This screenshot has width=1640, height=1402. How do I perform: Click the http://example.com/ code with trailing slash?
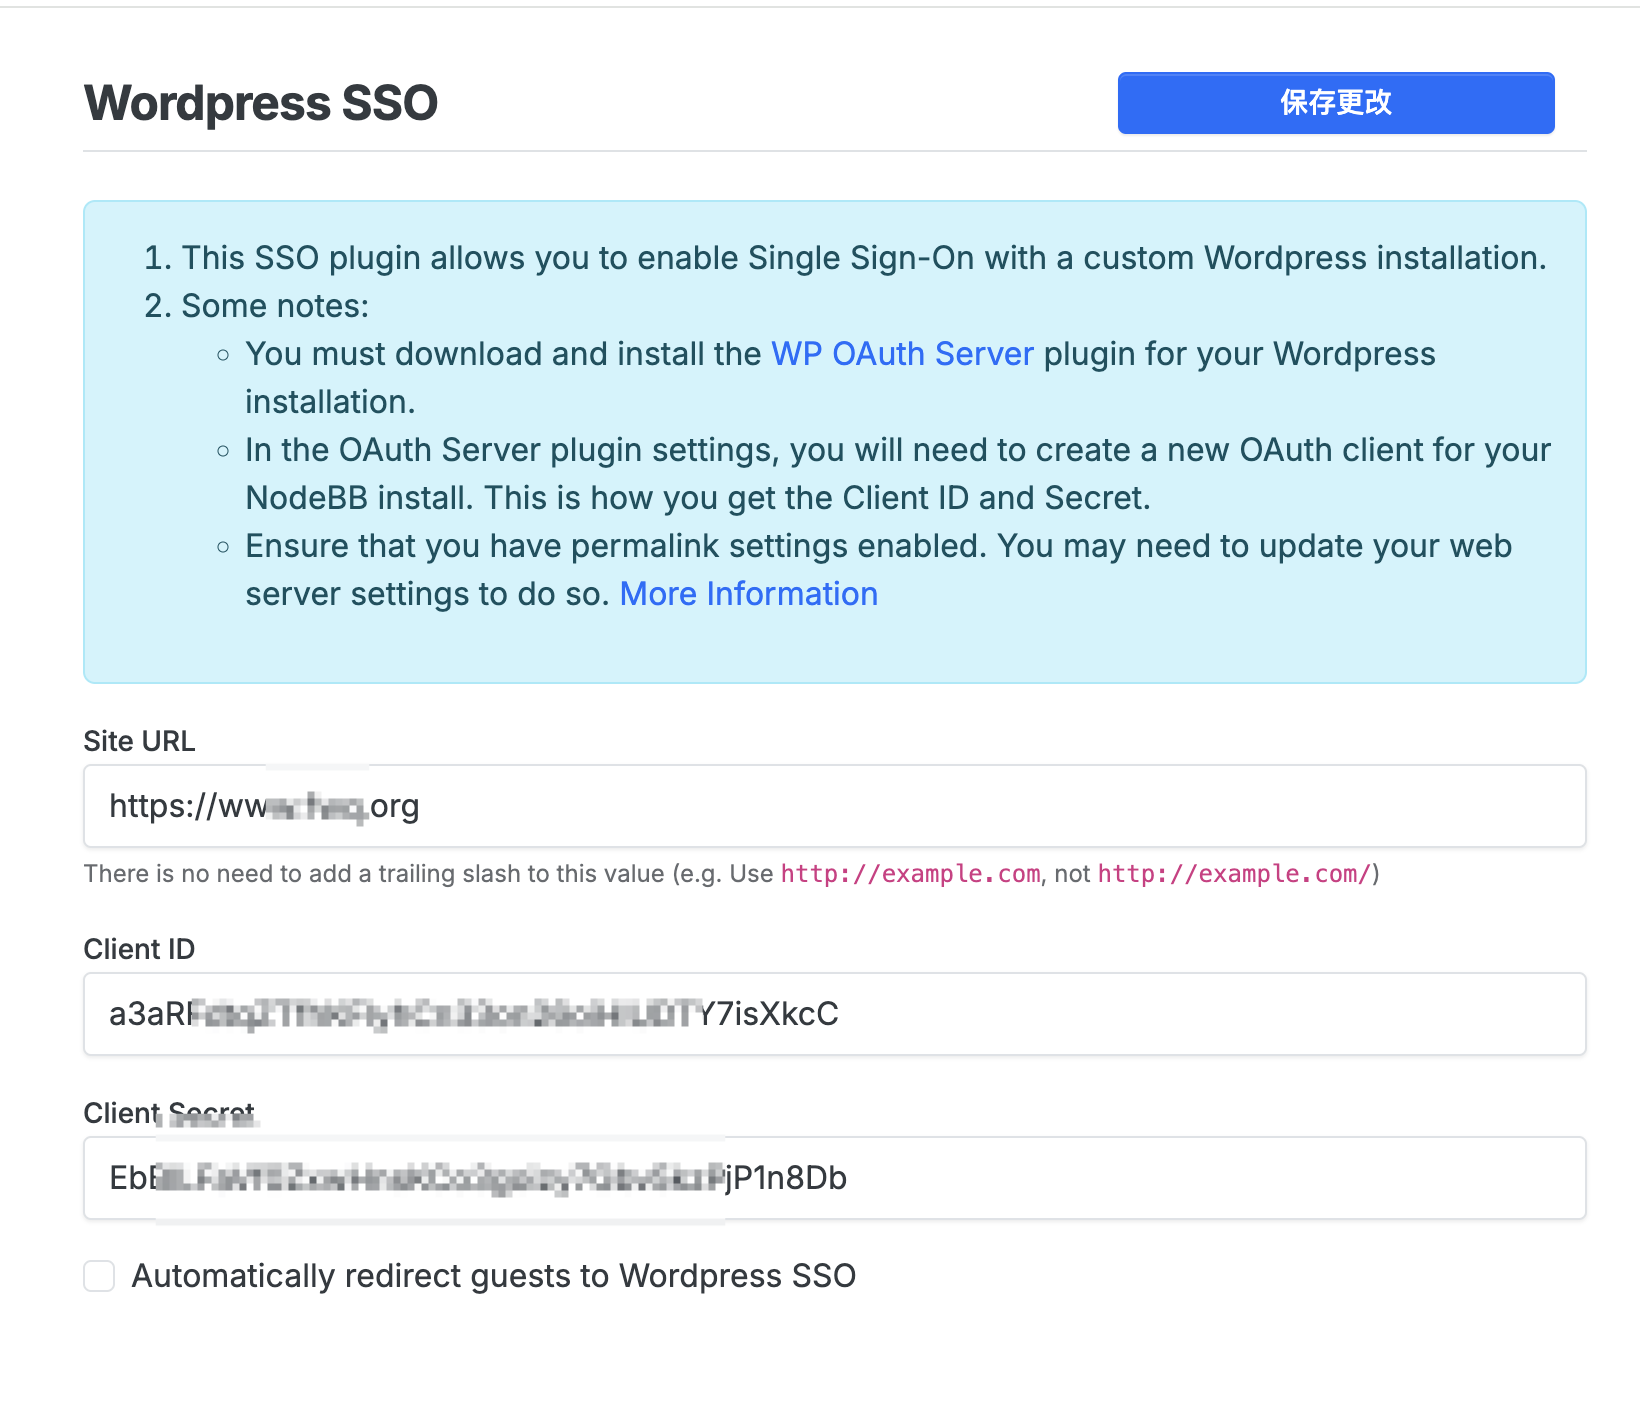1233,874
